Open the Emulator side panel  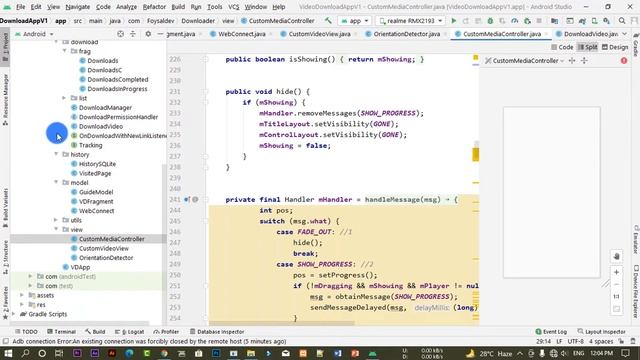click(x=636, y=239)
